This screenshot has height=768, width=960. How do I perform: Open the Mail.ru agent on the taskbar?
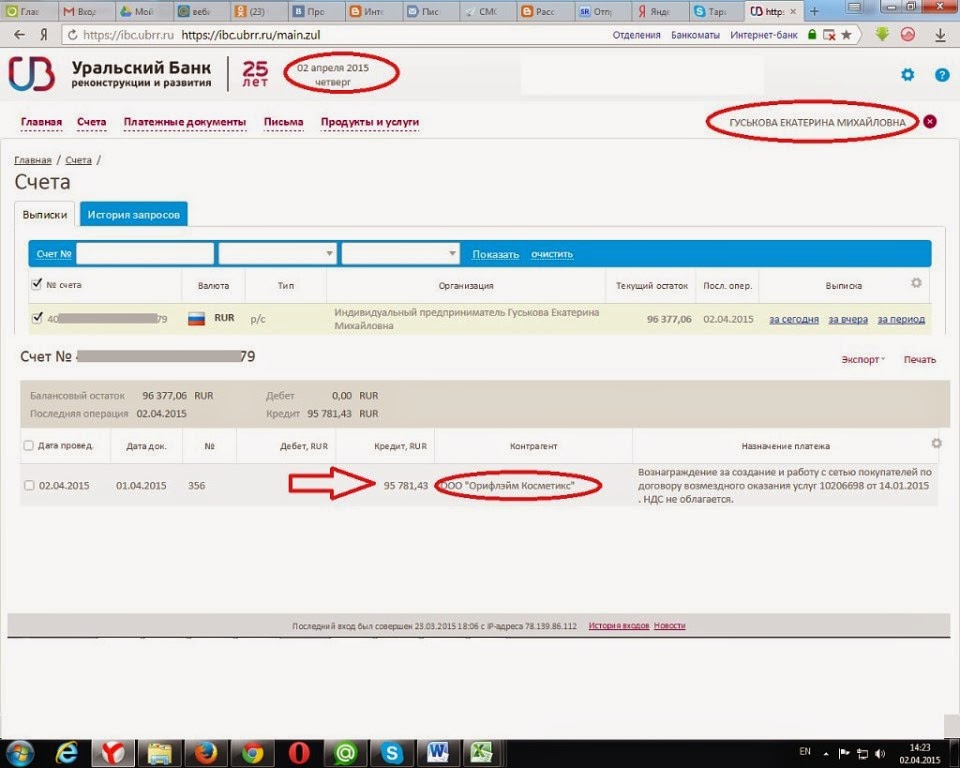click(345, 753)
